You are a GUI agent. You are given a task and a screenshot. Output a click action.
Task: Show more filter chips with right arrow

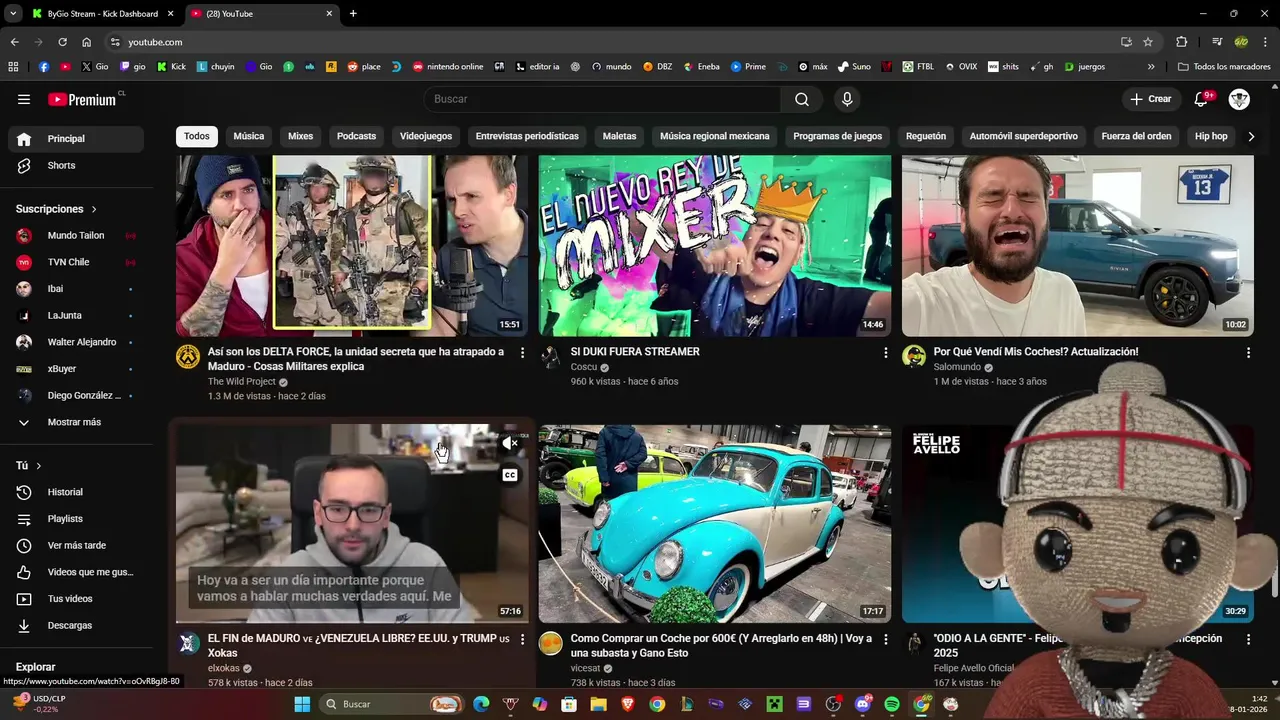(x=1251, y=136)
